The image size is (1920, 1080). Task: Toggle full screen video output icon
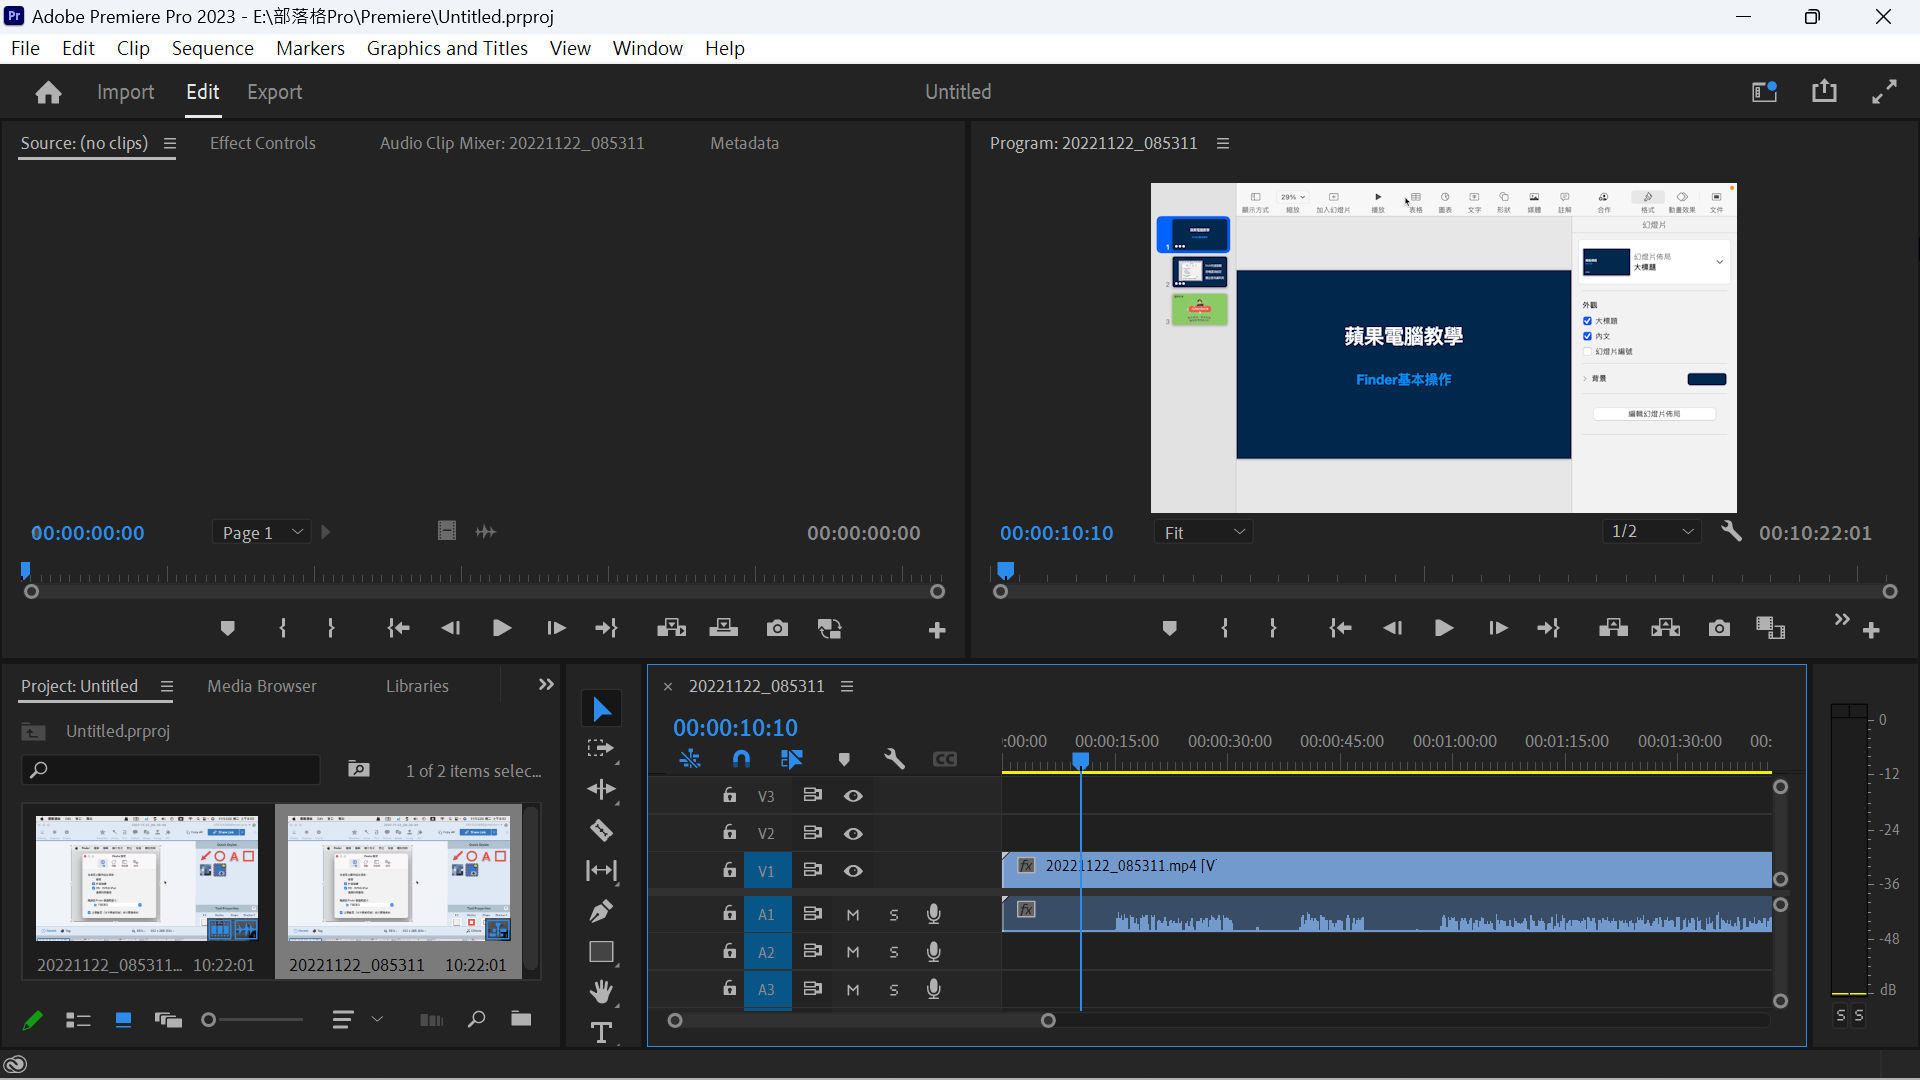coord(1885,92)
